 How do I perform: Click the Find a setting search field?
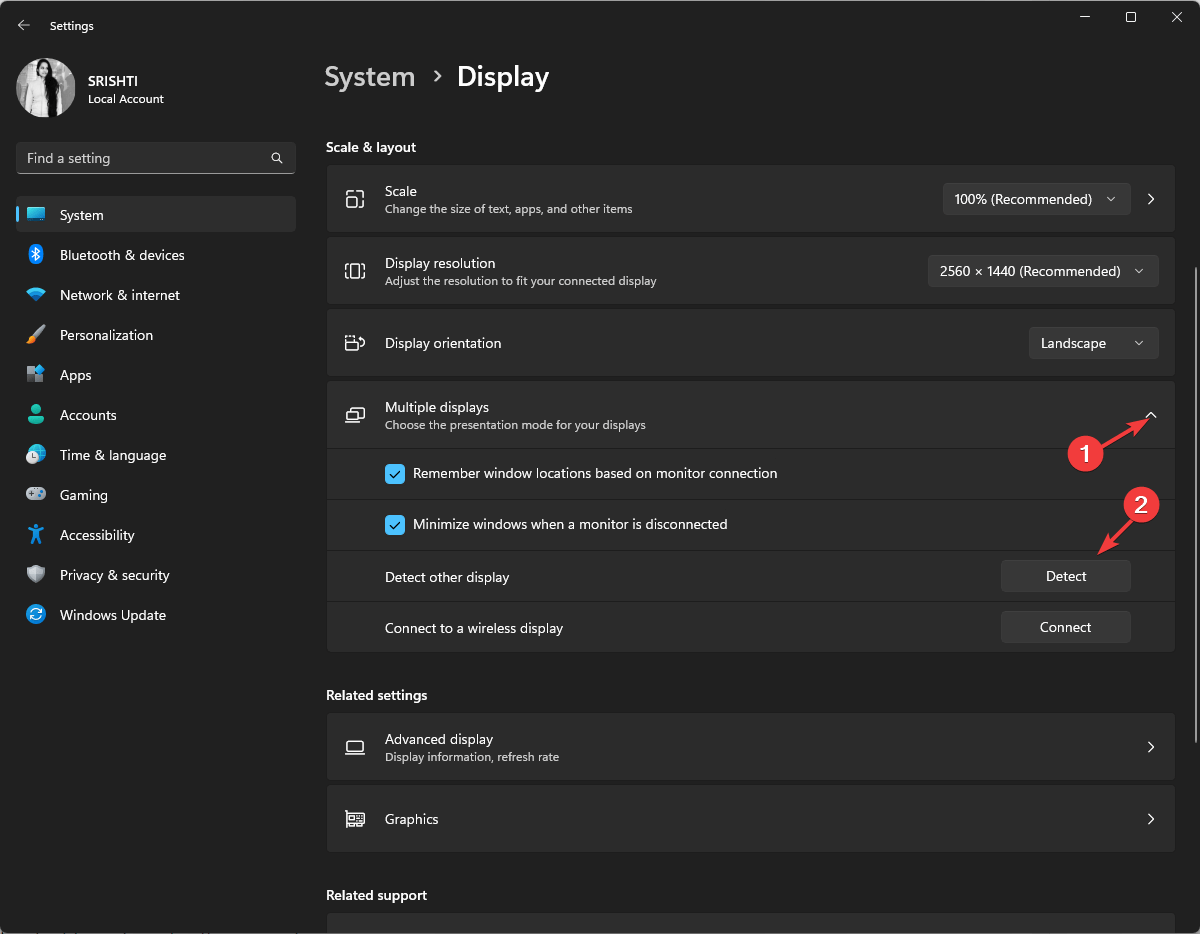140,158
